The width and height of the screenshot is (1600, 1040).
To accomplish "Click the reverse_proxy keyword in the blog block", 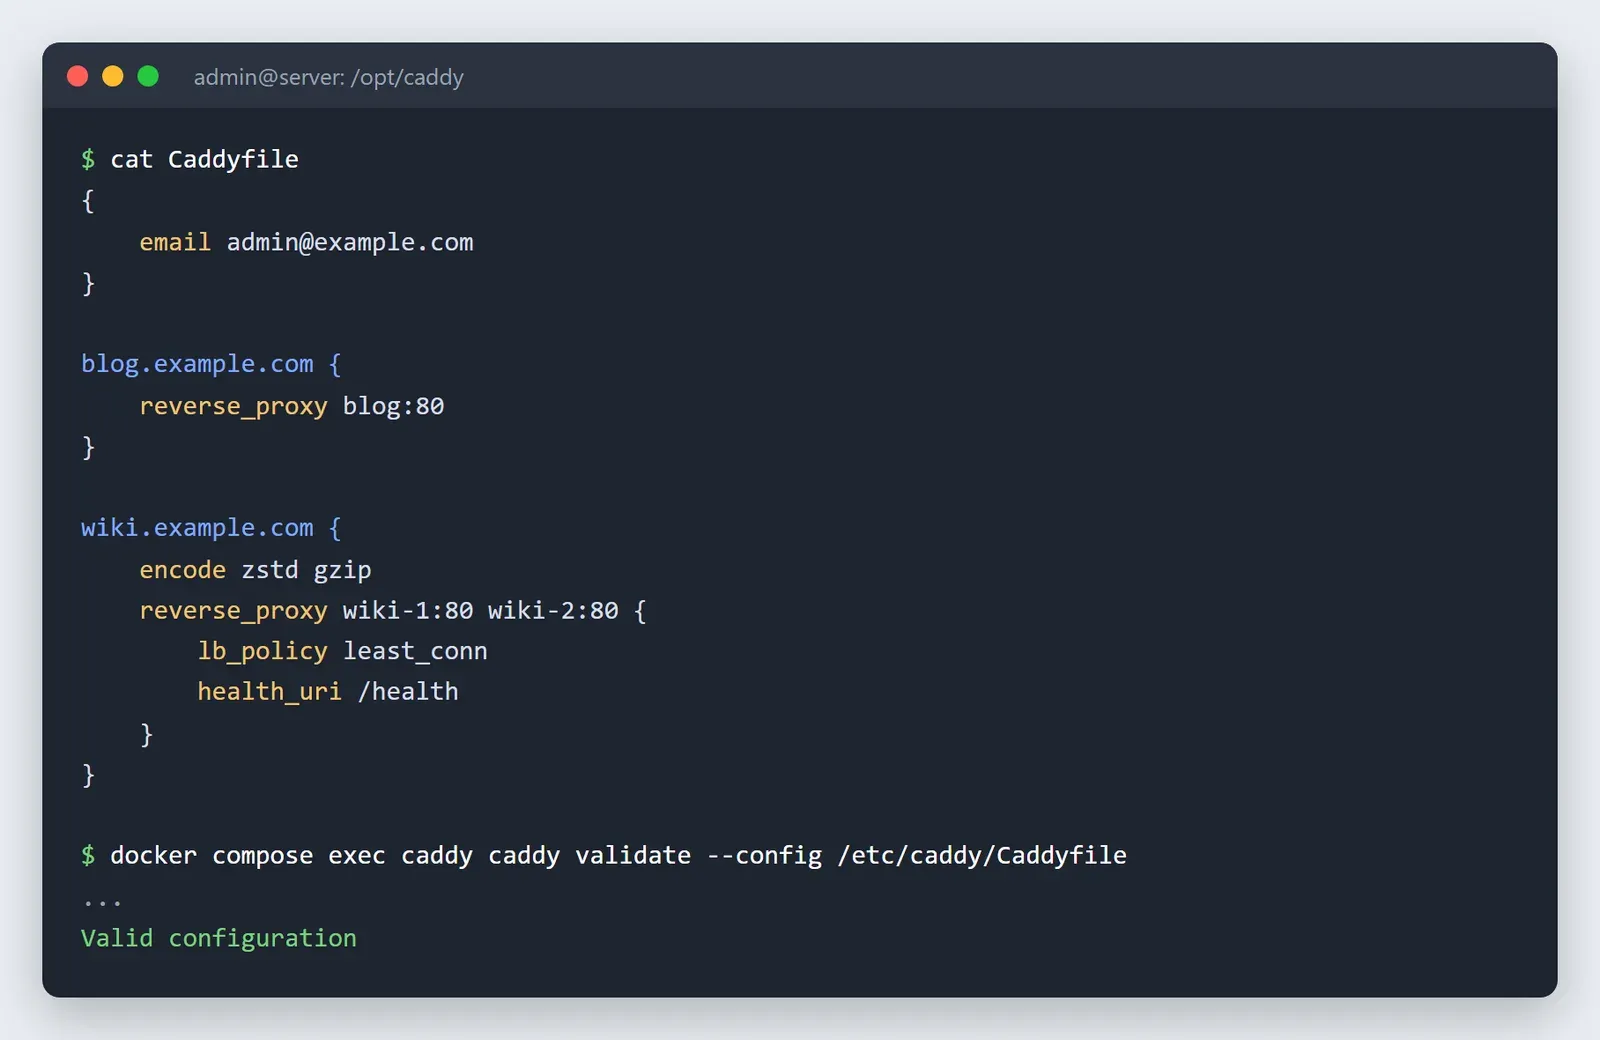I will click(233, 406).
